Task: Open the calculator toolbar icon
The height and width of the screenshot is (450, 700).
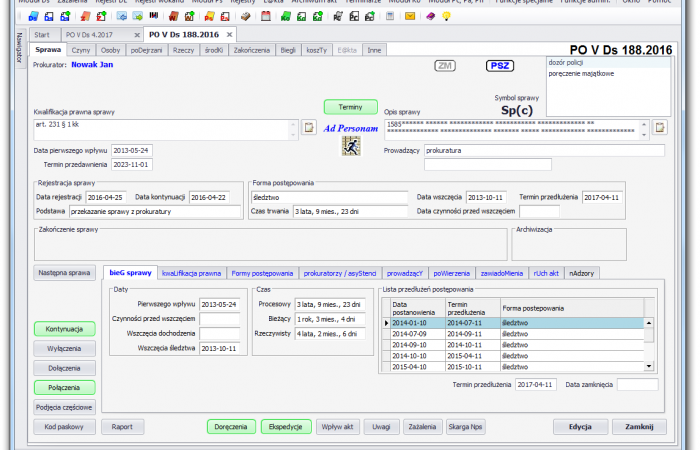Action: tap(390, 17)
